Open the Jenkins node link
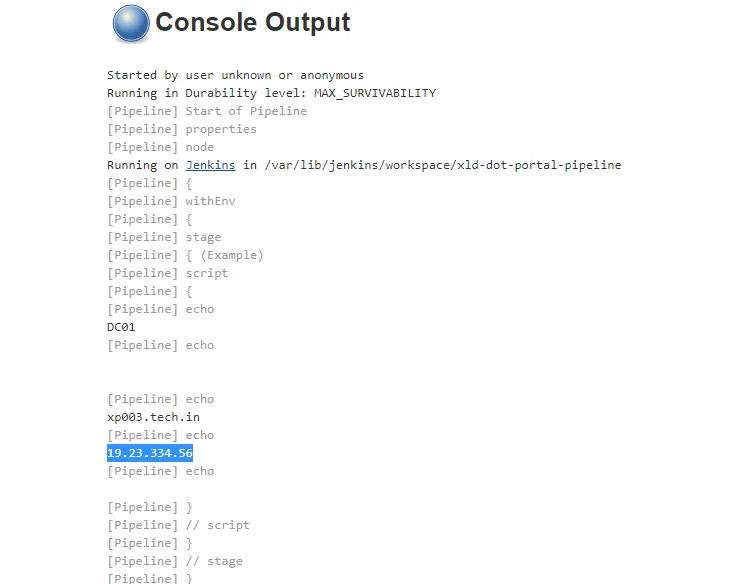Image resolution: width=734 pixels, height=584 pixels. click(211, 165)
